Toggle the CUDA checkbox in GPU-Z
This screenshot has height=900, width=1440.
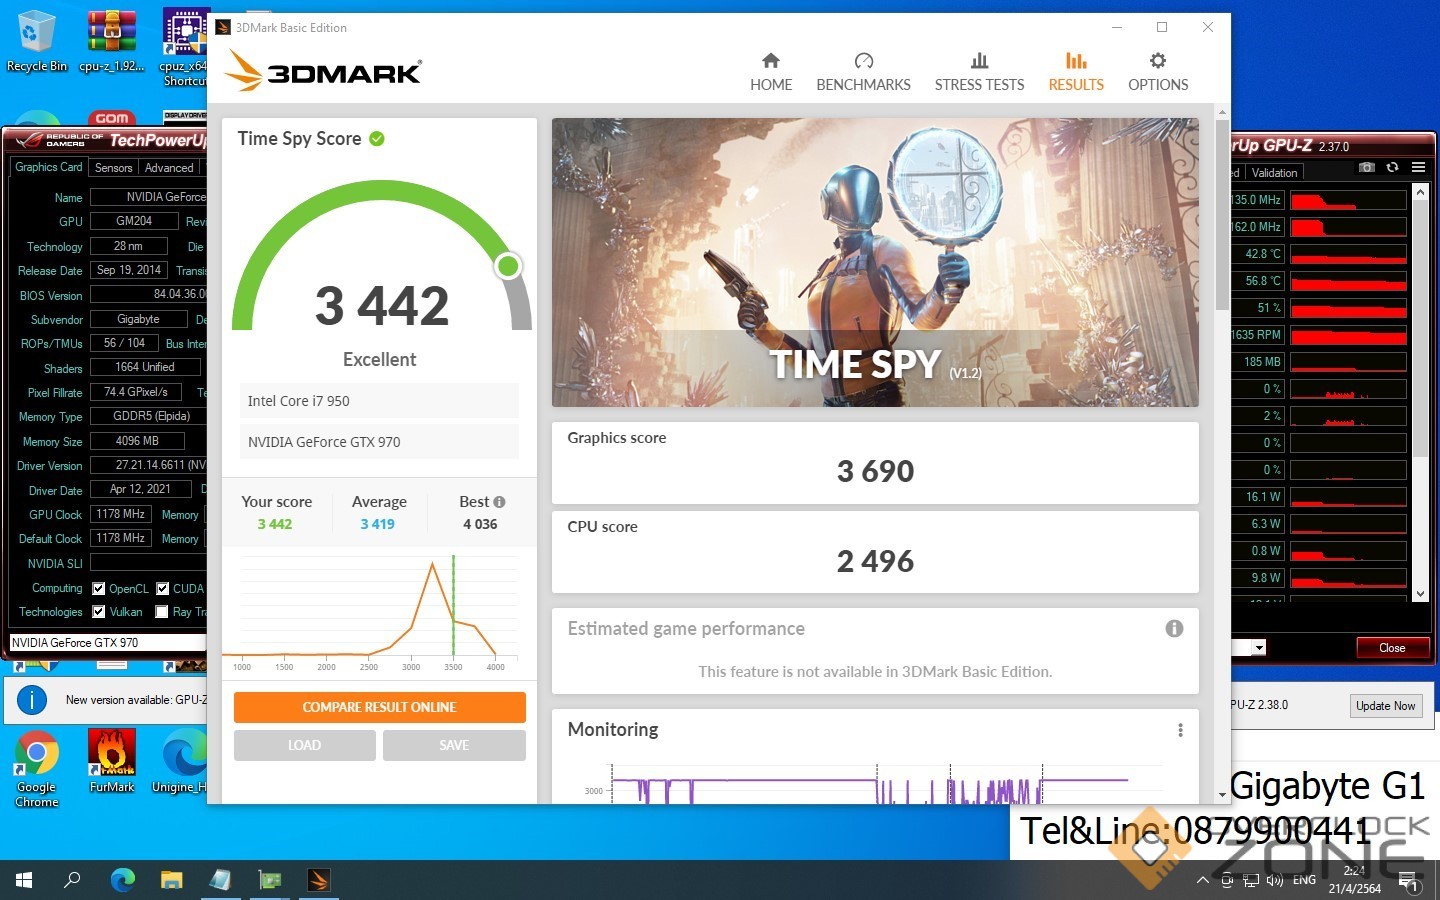[163, 589]
